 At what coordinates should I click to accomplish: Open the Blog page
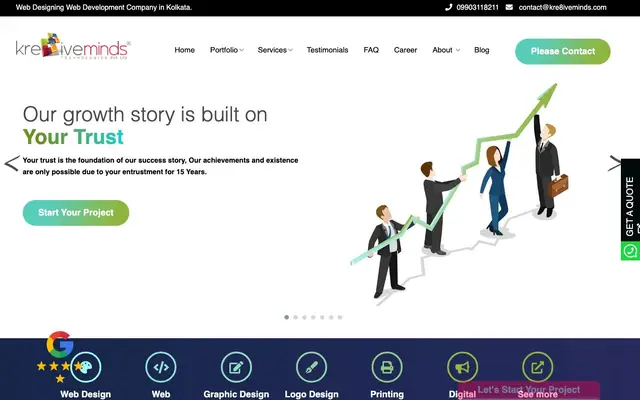[x=482, y=50]
